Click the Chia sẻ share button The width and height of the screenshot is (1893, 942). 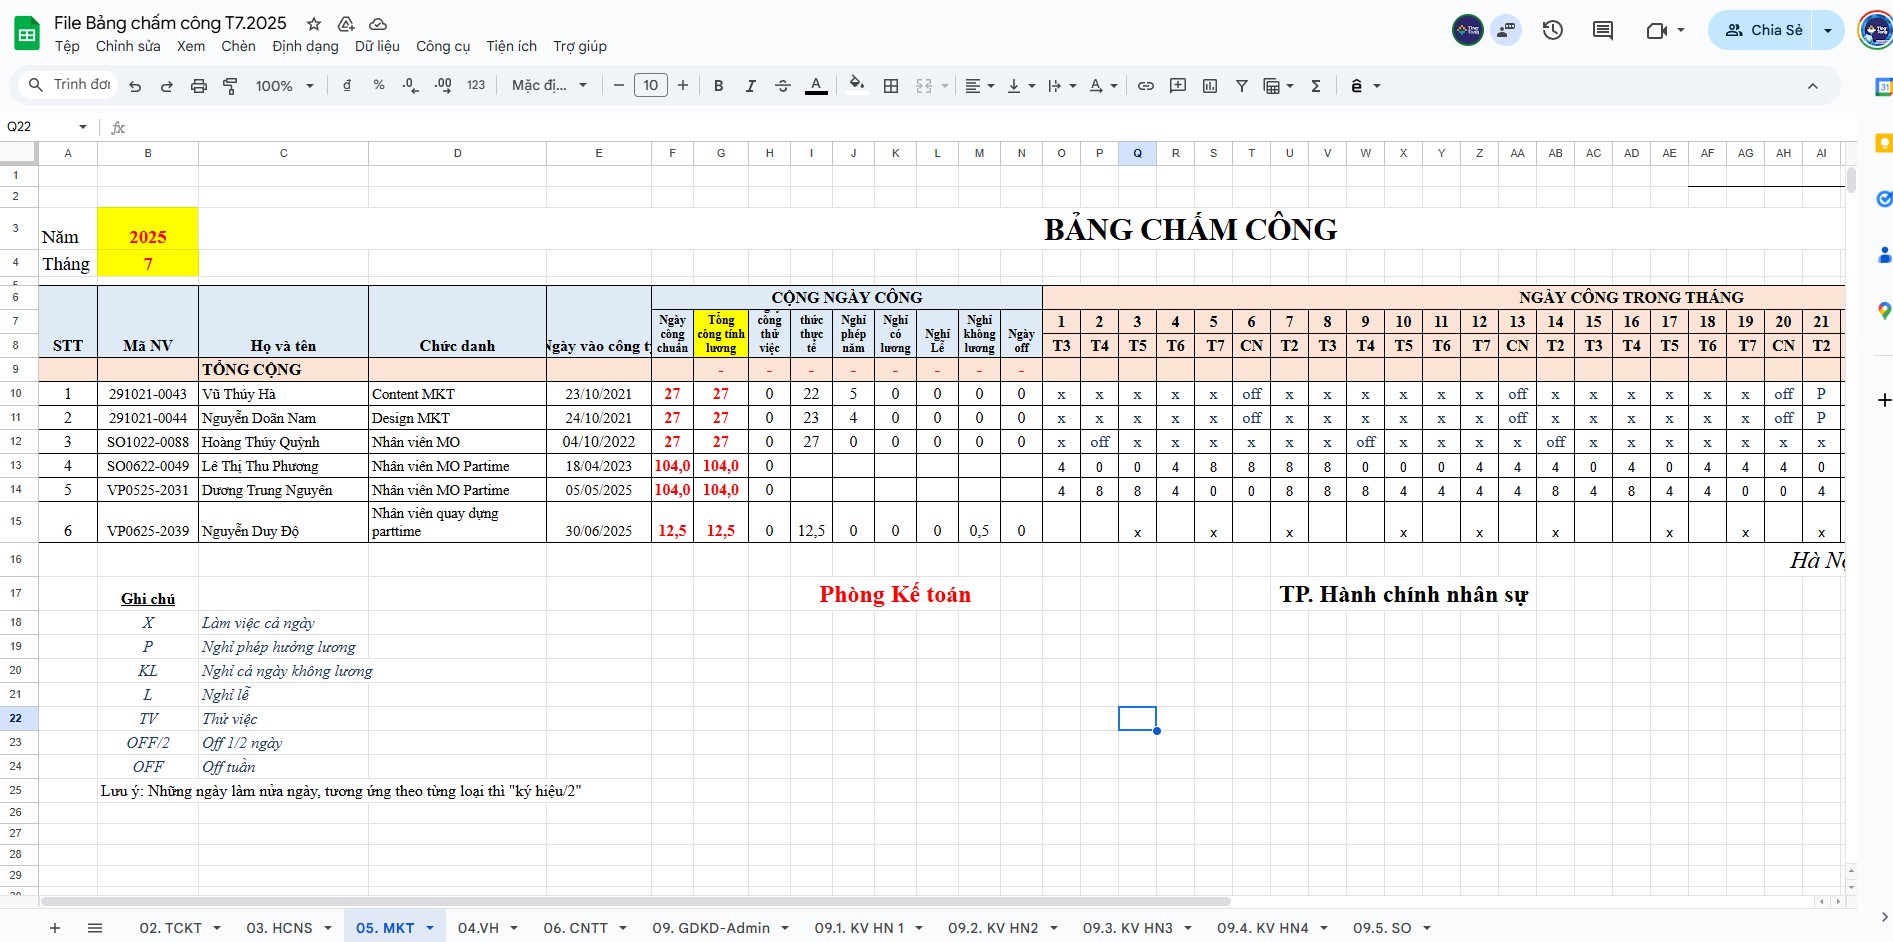1764,30
